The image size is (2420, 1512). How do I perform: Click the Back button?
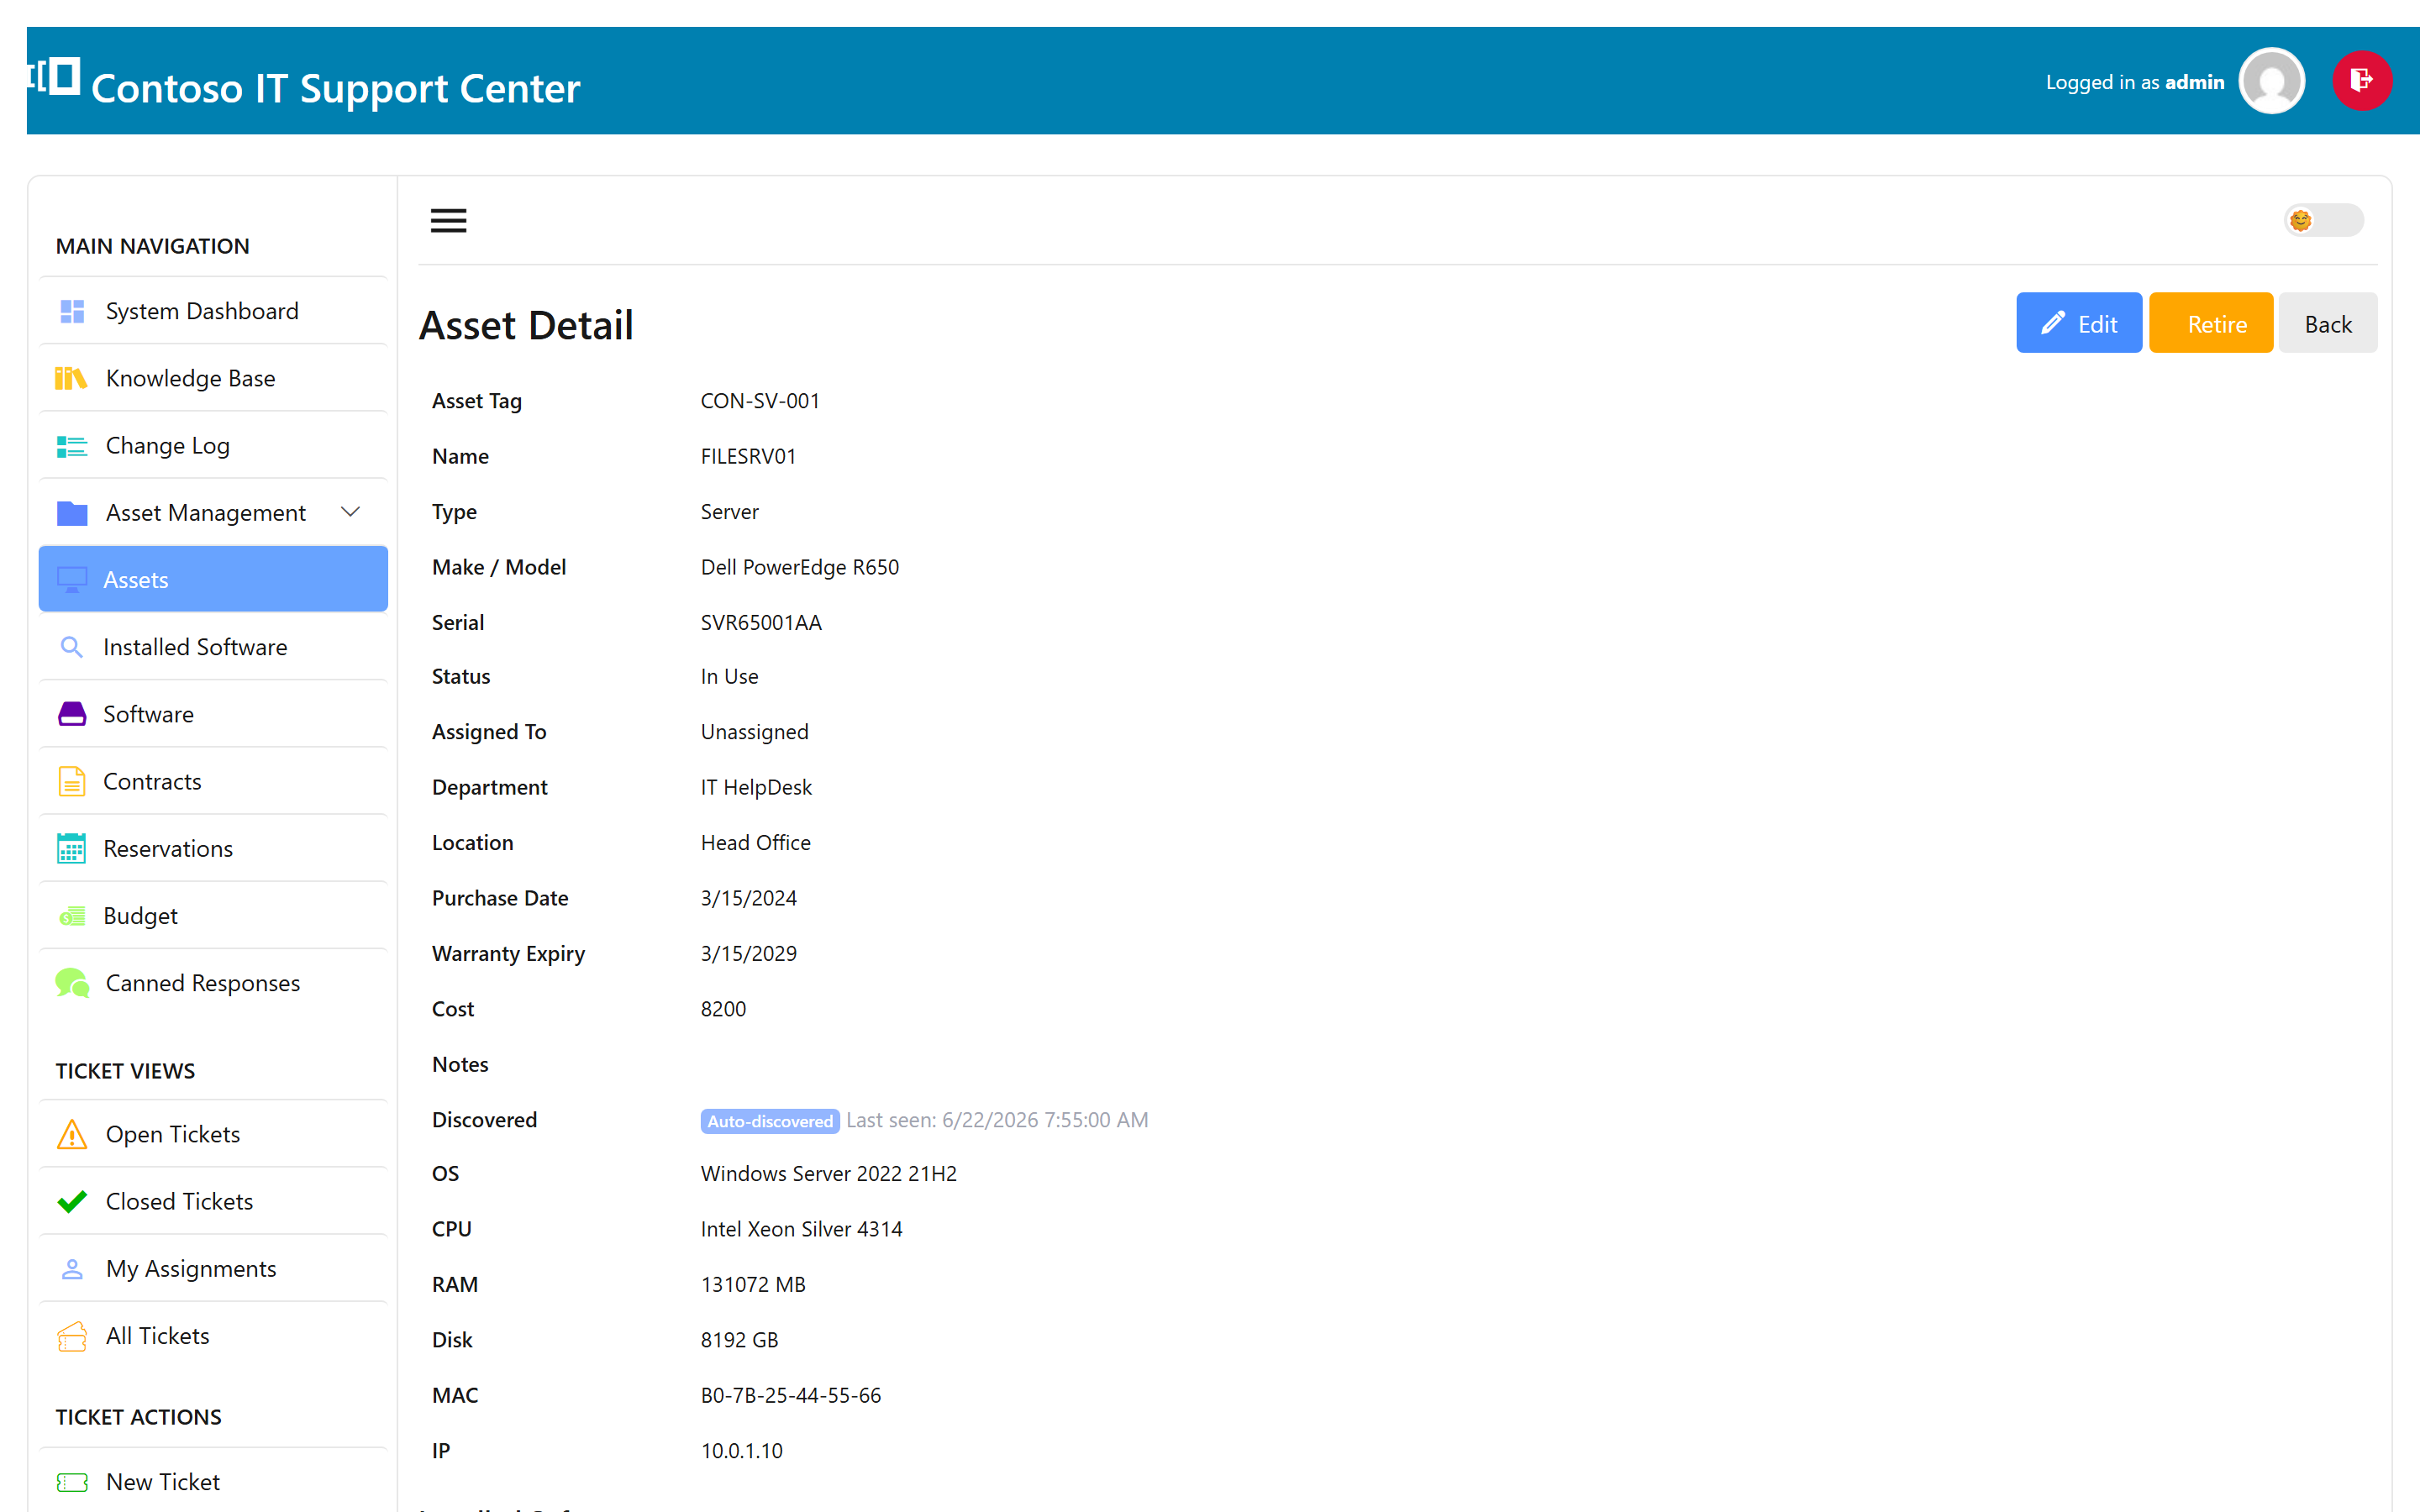pos(2327,323)
